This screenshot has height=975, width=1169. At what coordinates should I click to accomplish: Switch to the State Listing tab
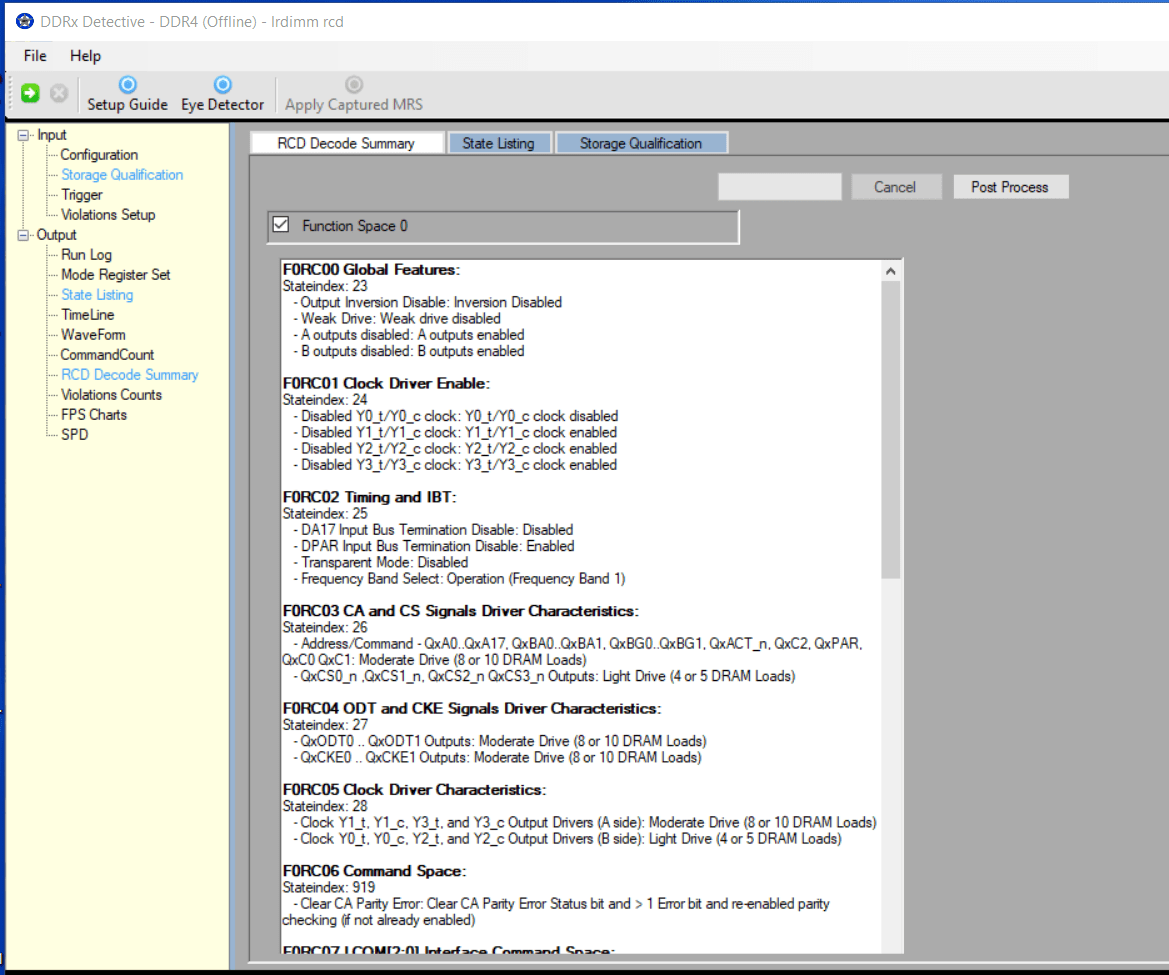point(498,143)
